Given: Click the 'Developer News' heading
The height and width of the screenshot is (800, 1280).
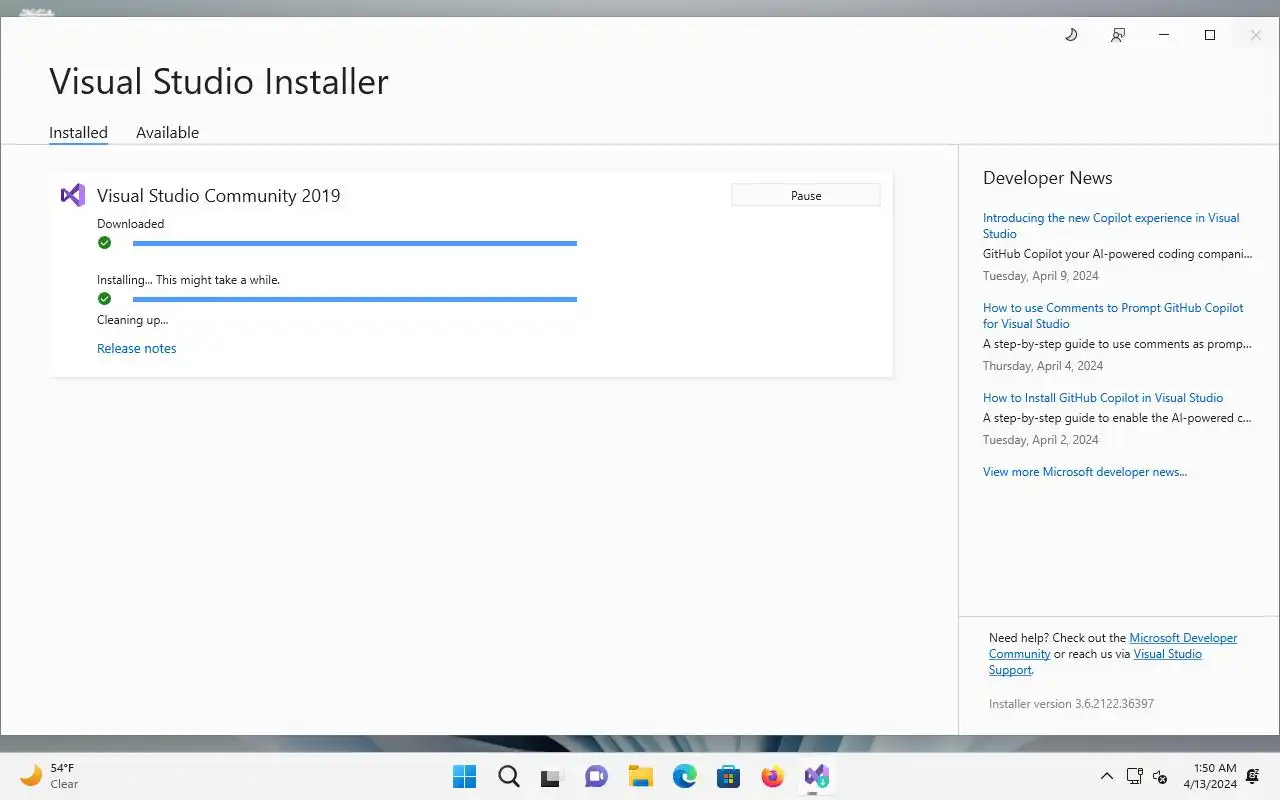Looking at the screenshot, I should (x=1047, y=178).
